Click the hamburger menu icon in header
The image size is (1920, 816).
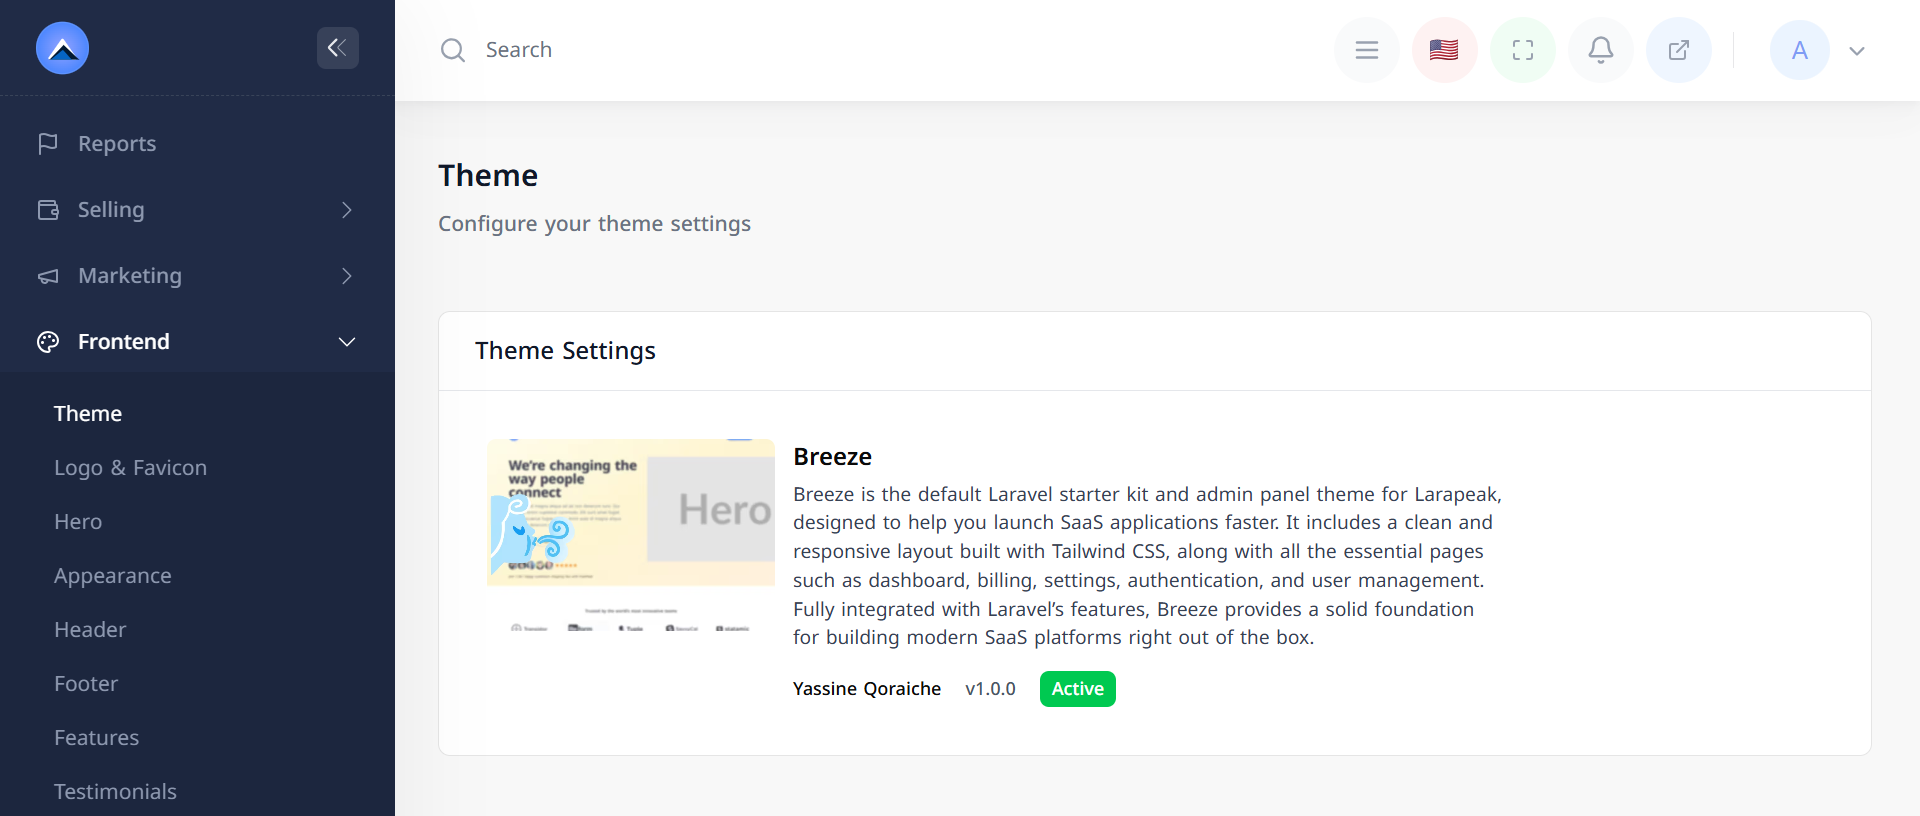pyautogui.click(x=1366, y=50)
